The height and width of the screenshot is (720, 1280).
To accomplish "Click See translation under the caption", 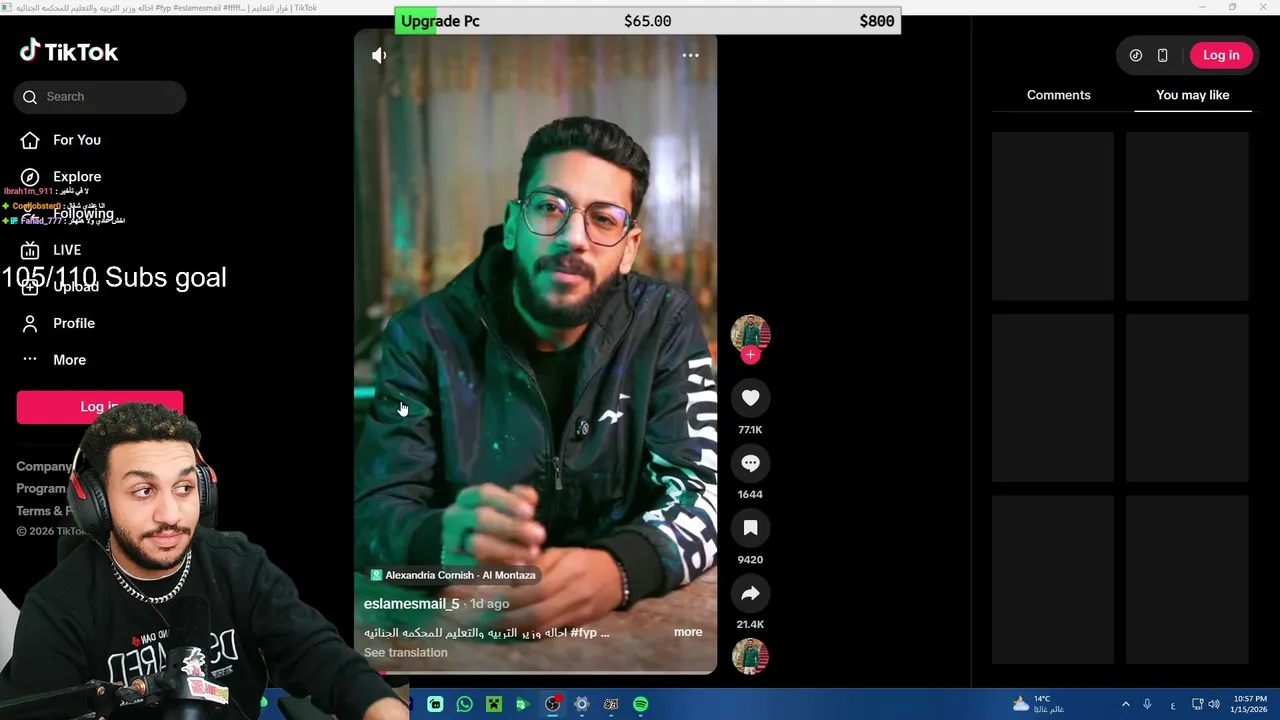I will point(405,653).
